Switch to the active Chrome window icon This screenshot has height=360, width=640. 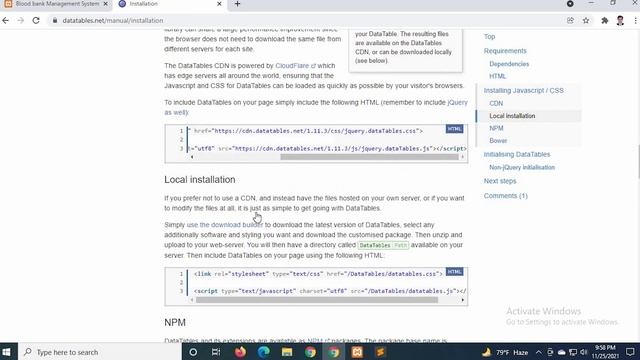[x=333, y=352]
